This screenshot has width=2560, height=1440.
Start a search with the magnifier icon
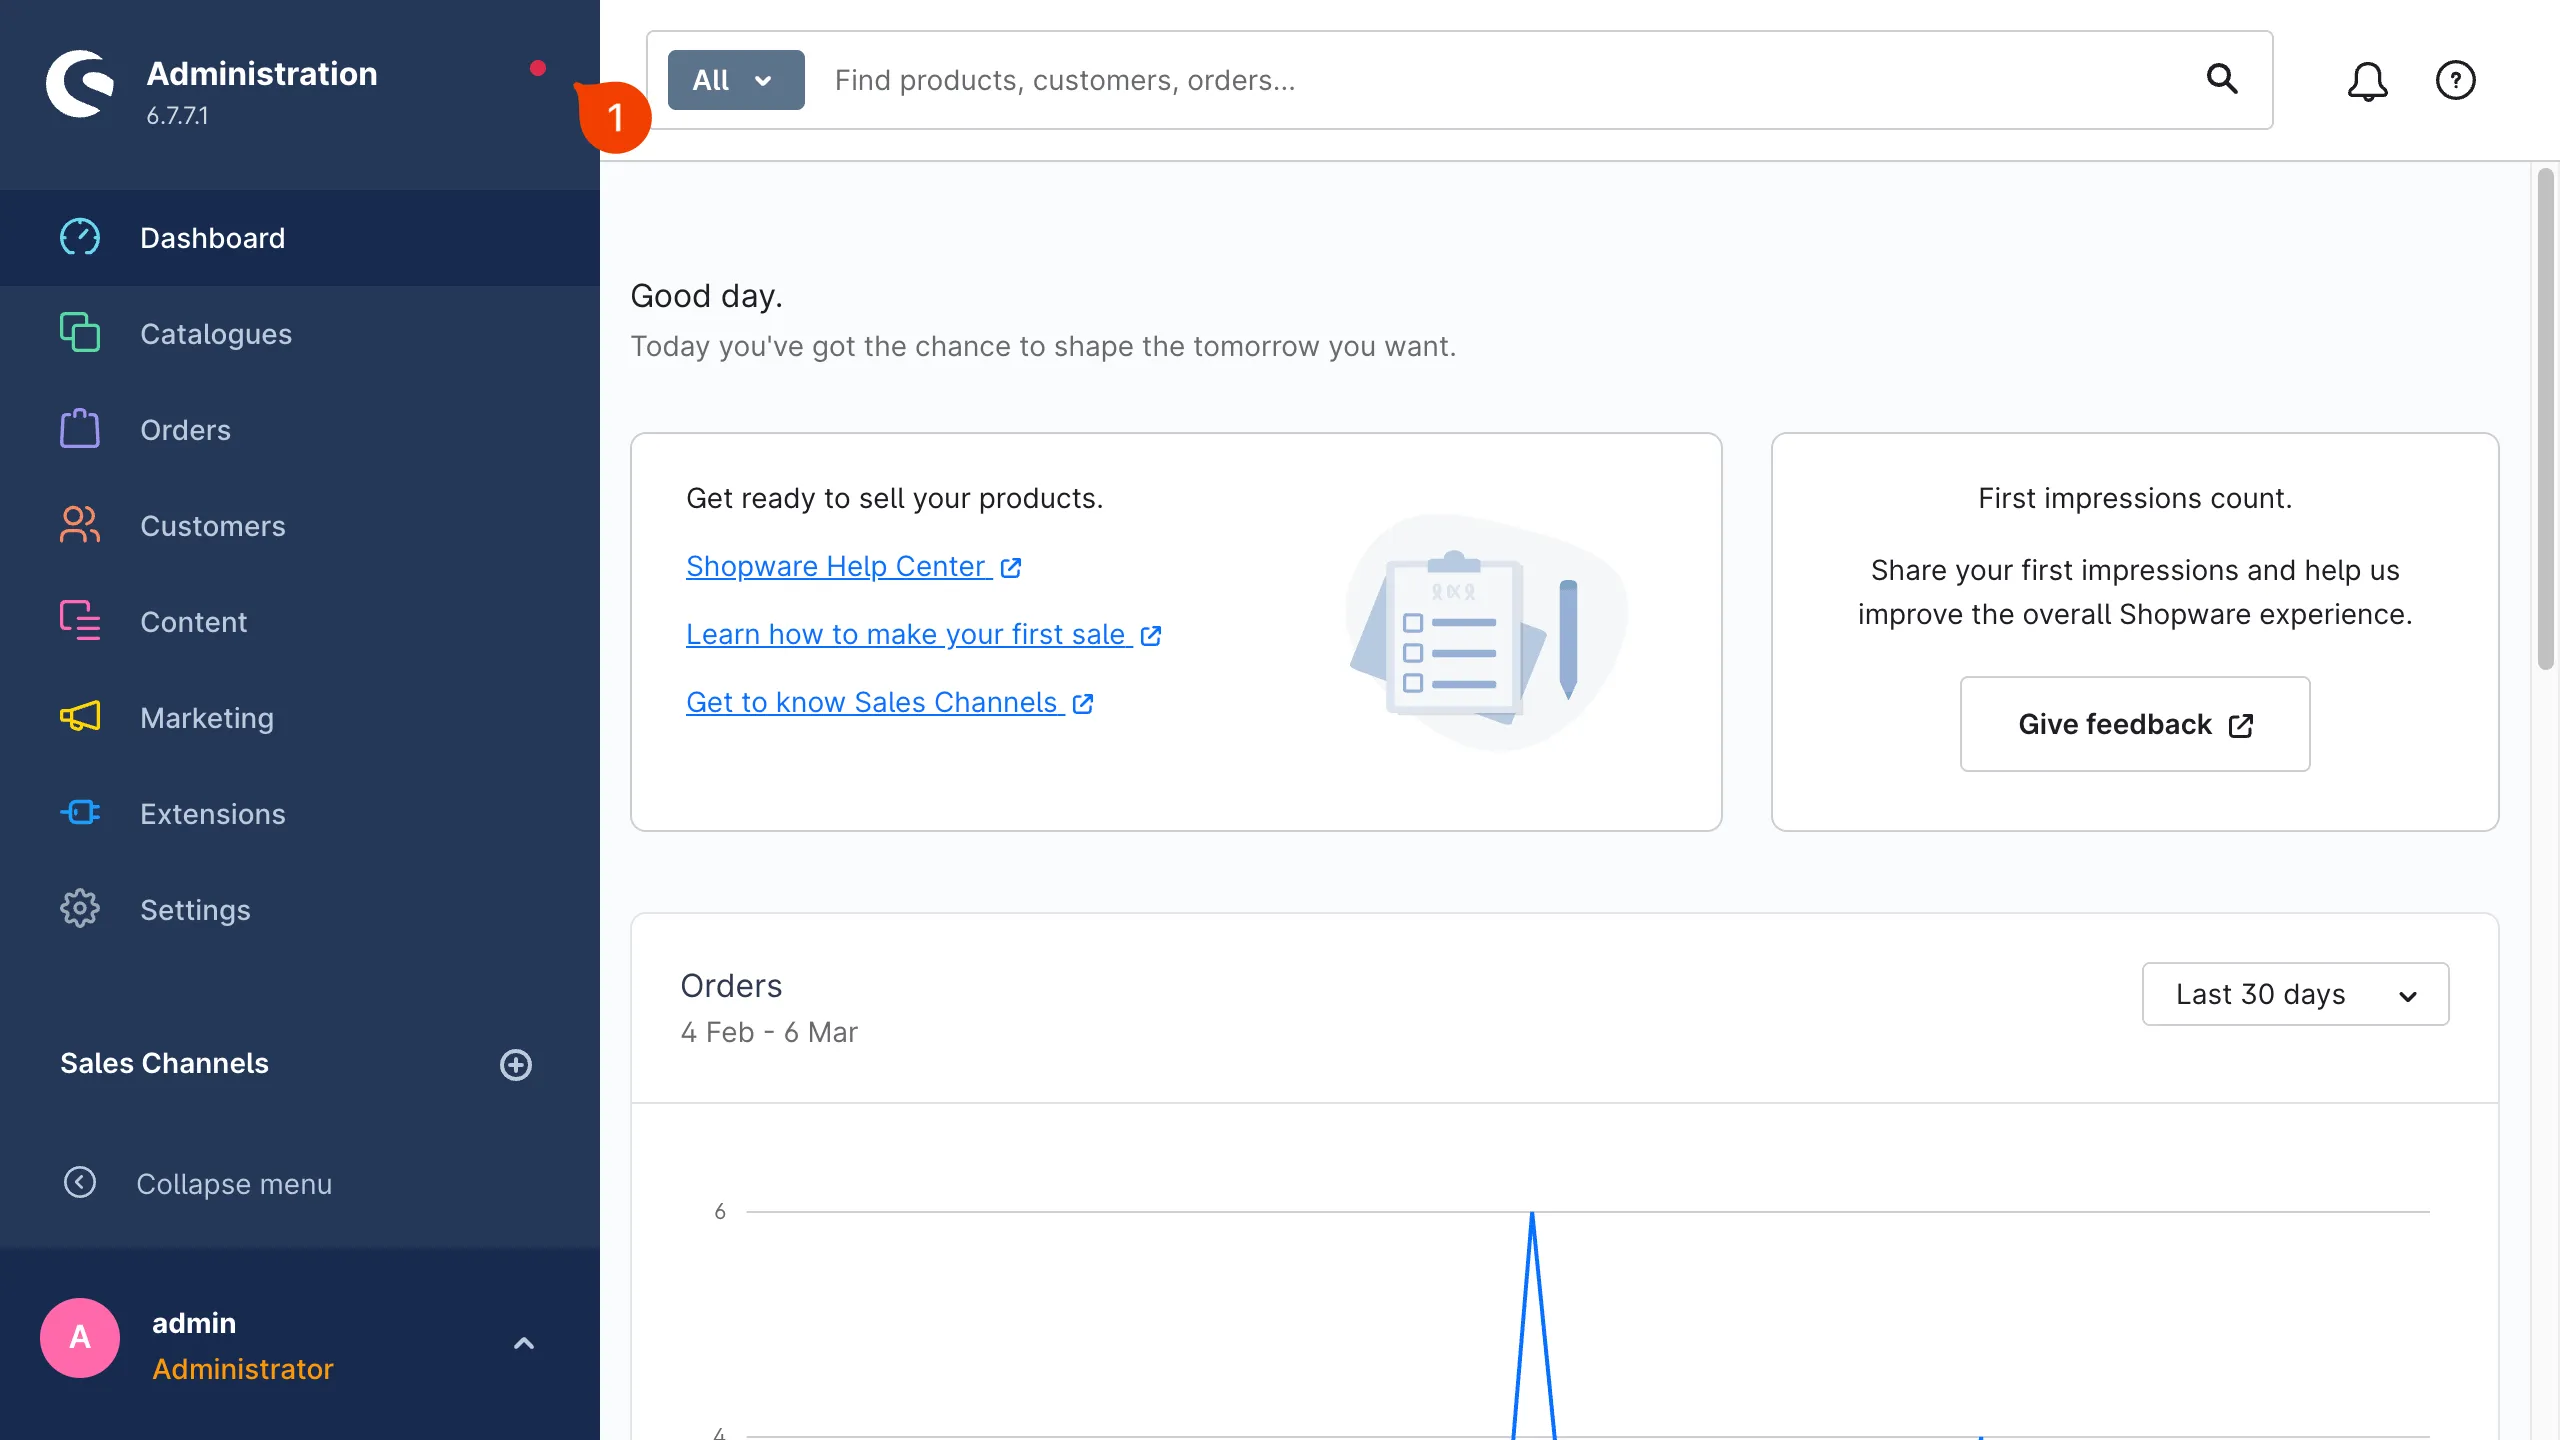2222,80
